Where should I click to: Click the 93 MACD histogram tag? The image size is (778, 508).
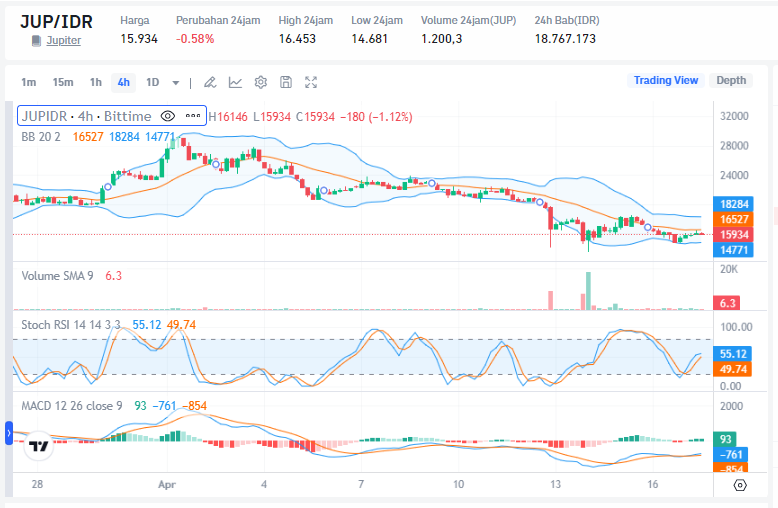pyautogui.click(x=725, y=439)
